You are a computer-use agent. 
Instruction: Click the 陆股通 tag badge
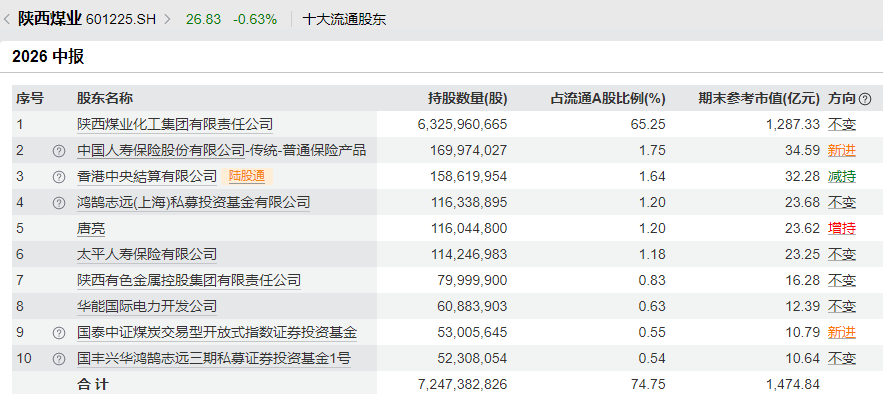[x=247, y=176]
